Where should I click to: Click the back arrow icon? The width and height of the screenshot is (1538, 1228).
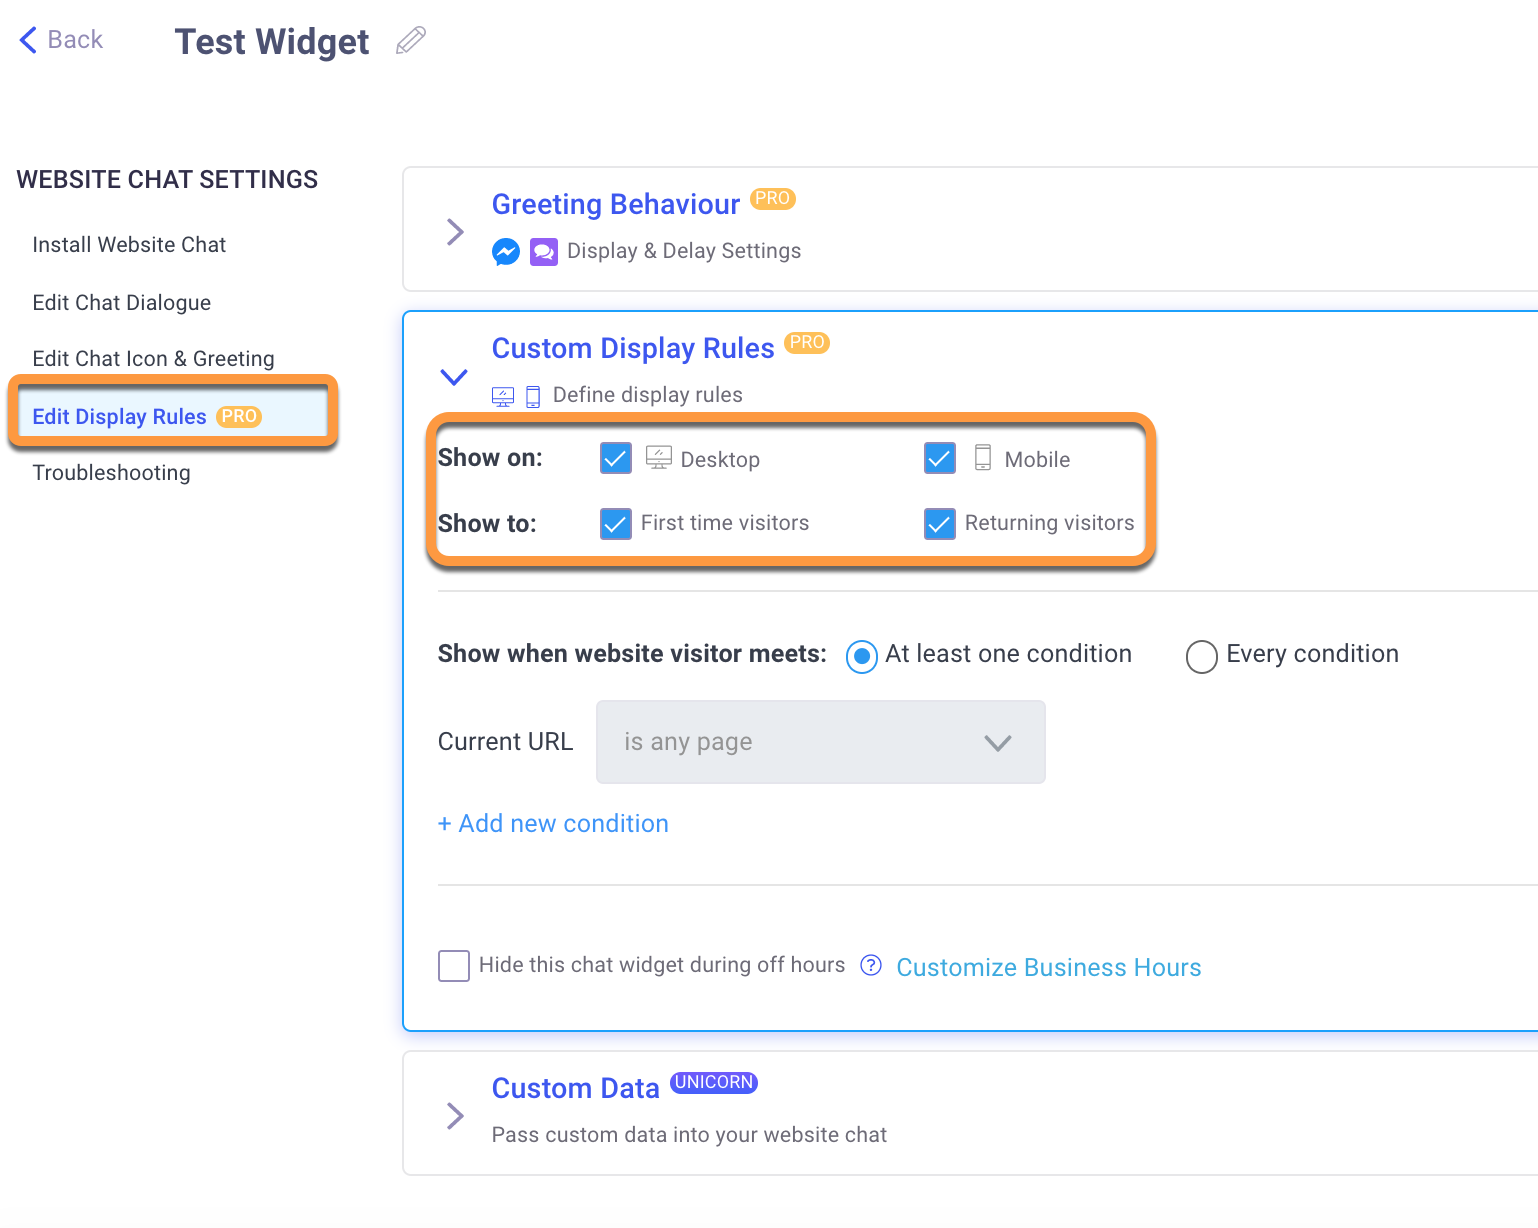(x=28, y=40)
